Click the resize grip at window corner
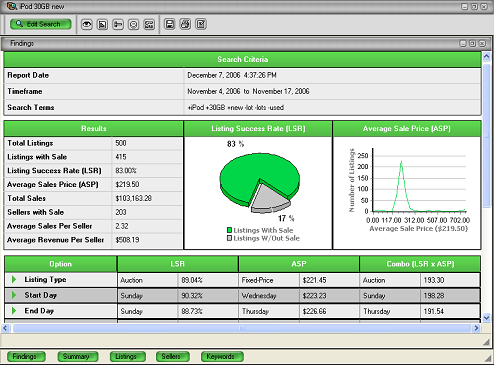The height and width of the screenshot is (365, 494). [488, 359]
